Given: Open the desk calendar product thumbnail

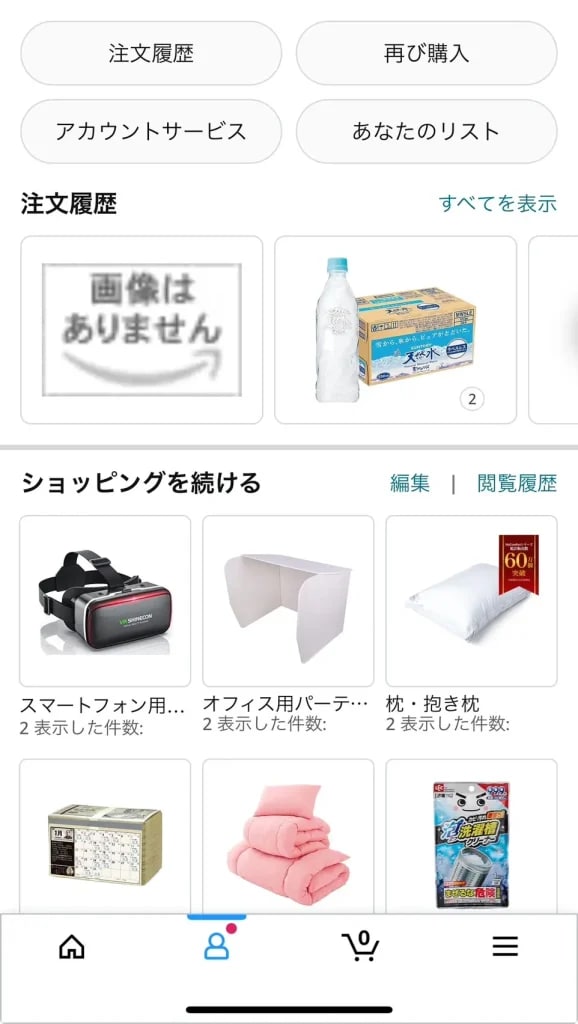Looking at the screenshot, I should pyautogui.click(x=105, y=837).
